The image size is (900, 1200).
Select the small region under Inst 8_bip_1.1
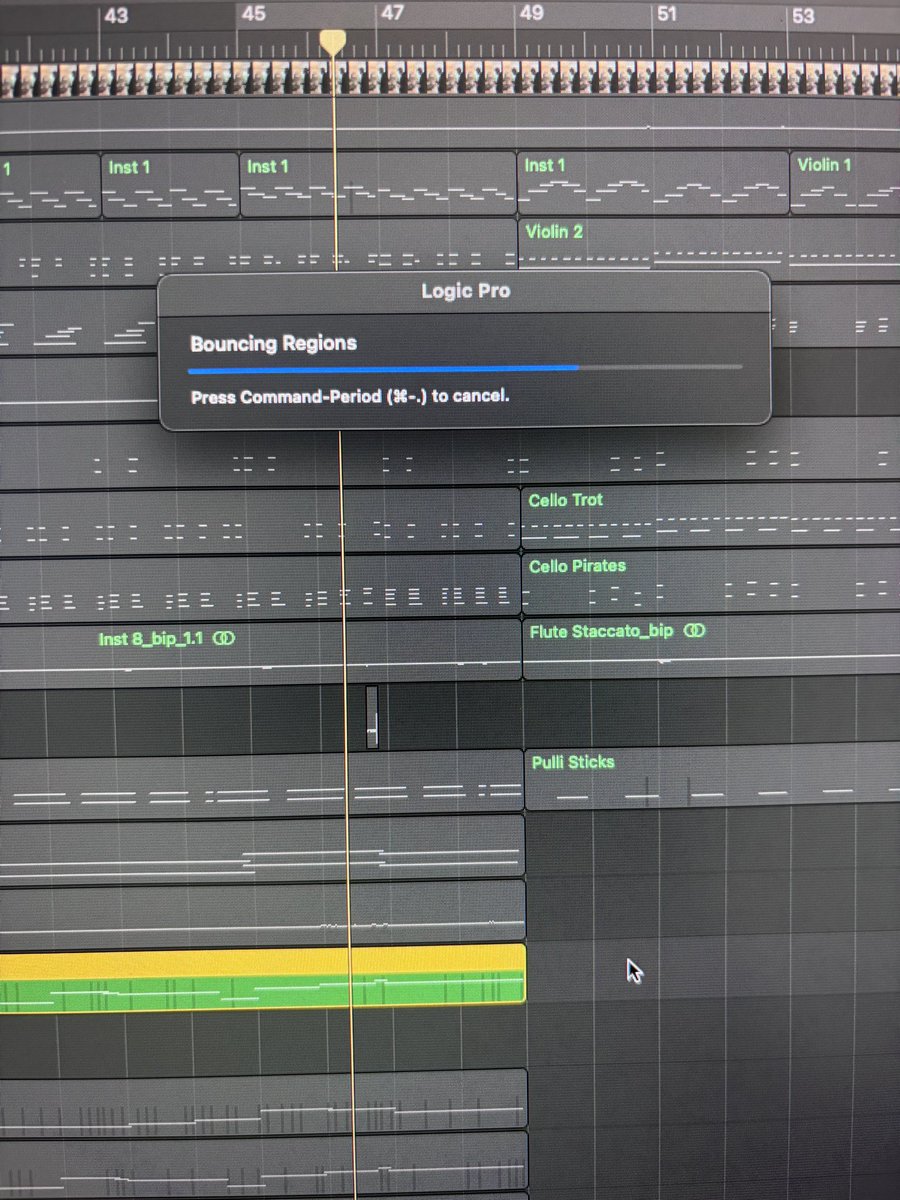372,717
